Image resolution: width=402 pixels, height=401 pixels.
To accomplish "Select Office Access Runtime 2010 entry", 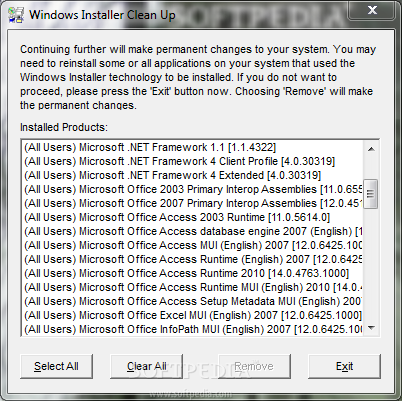I will point(193,273).
